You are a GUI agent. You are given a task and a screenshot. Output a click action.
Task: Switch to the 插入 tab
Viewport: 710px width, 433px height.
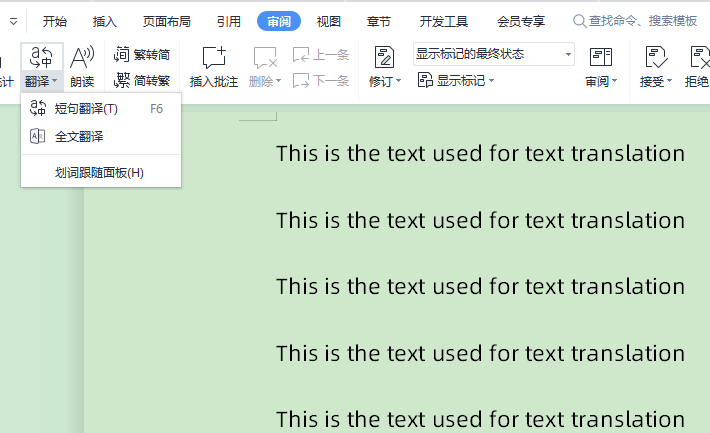point(105,21)
